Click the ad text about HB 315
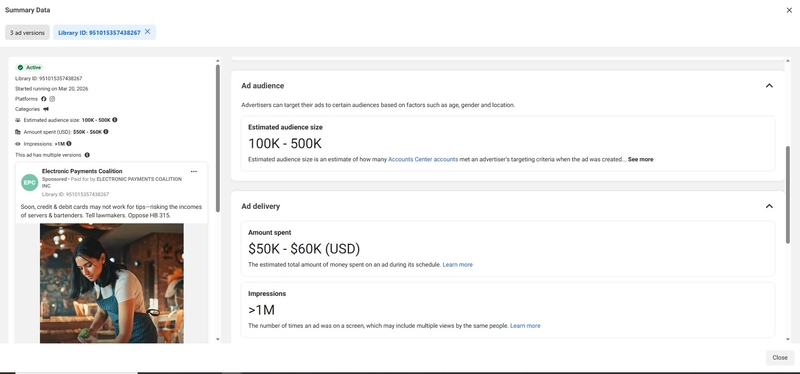The width and height of the screenshot is (800, 374). 111,211
